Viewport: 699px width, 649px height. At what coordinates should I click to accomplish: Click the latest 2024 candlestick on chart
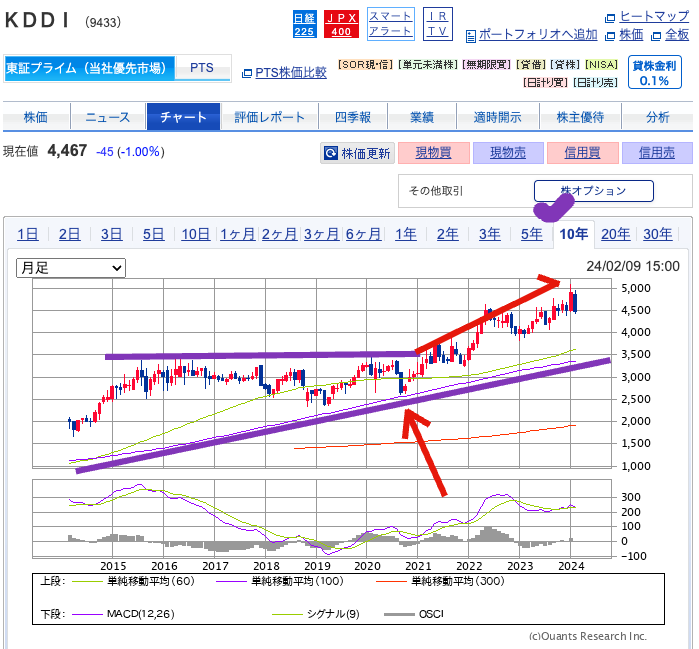575,302
